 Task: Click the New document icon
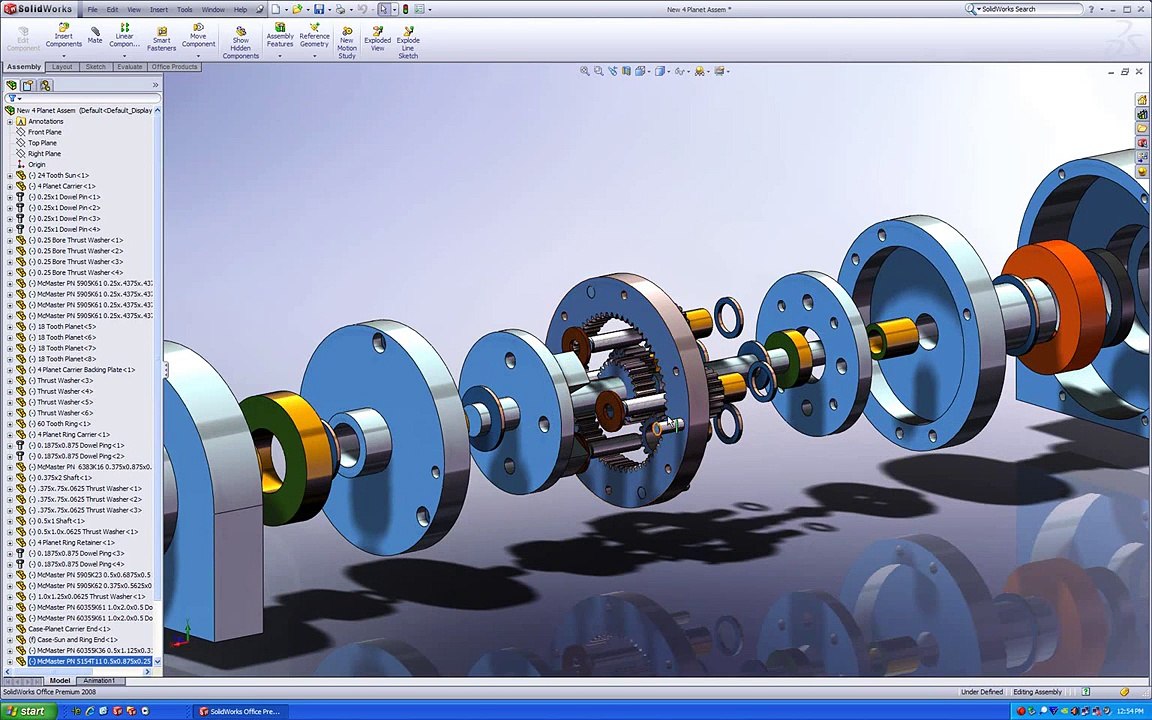276,10
